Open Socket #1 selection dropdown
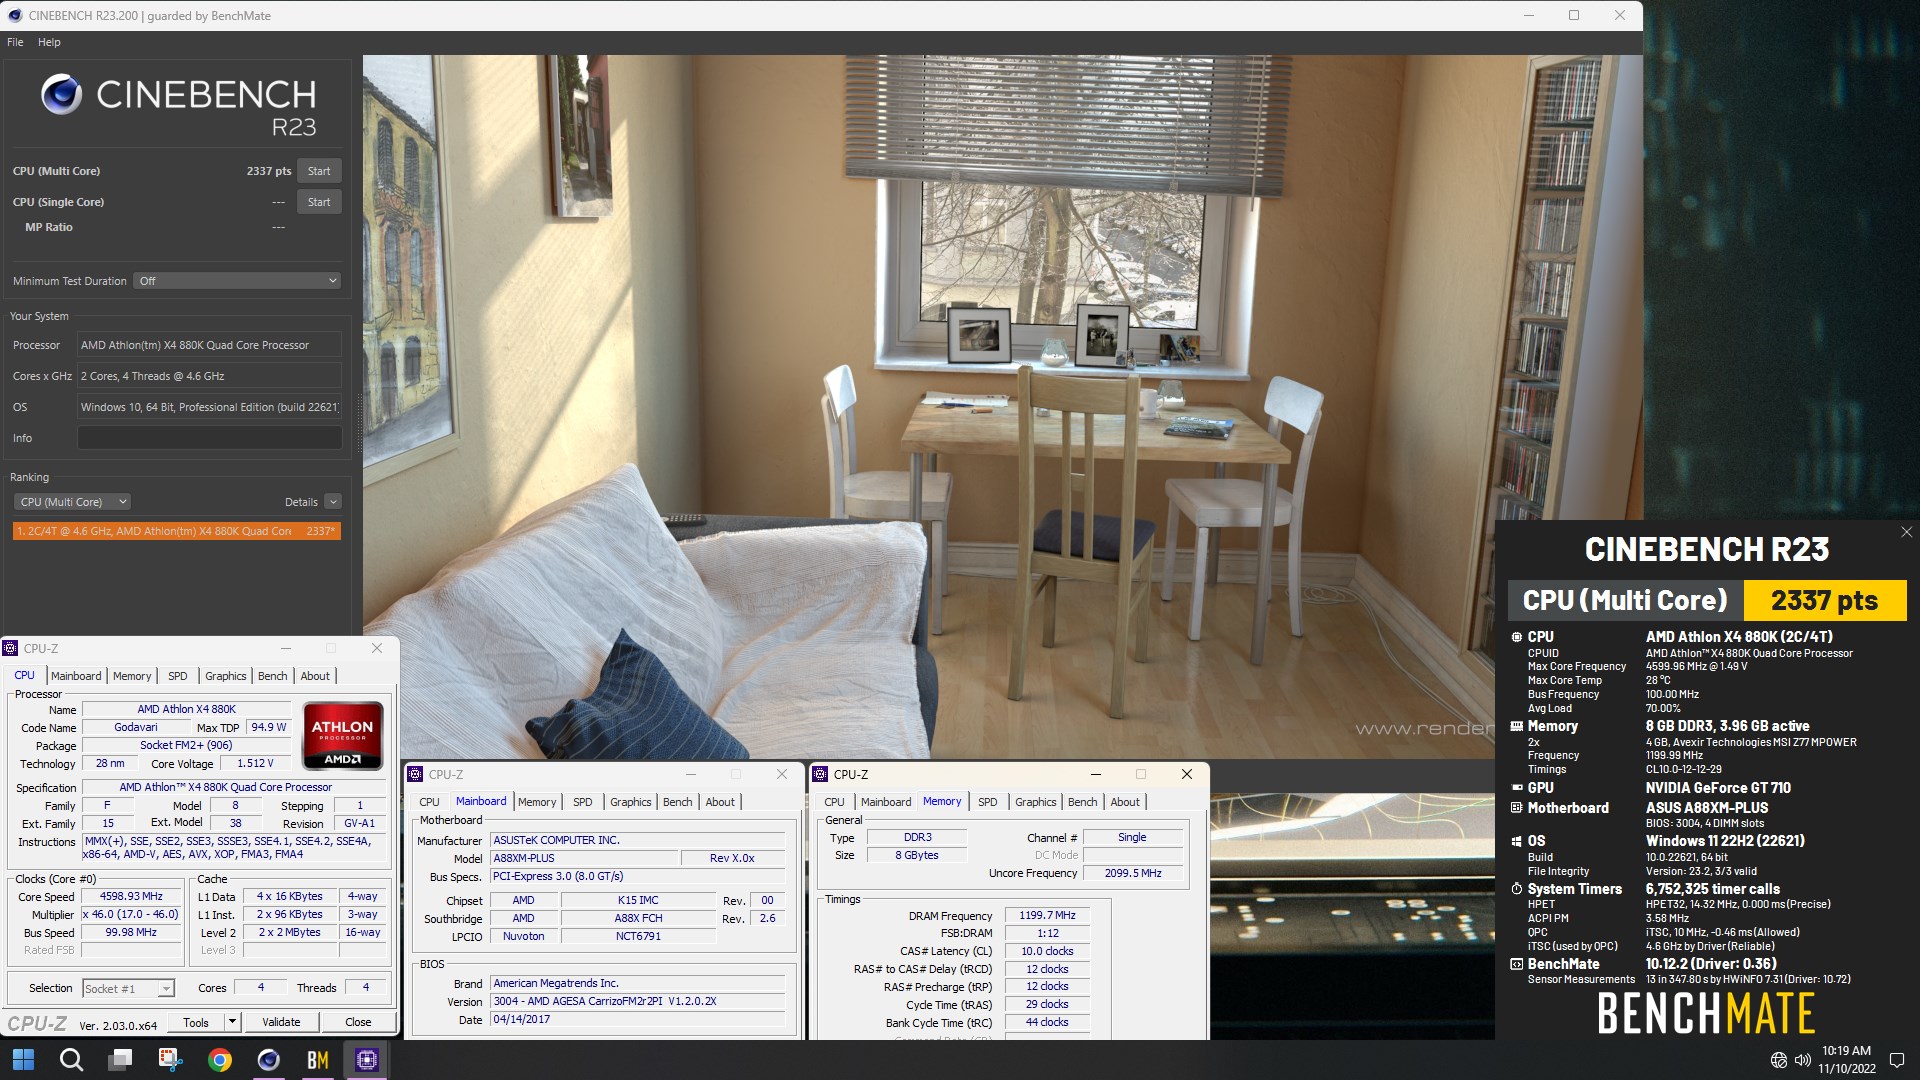Screen dimensions: 1920x1080 pos(128,989)
